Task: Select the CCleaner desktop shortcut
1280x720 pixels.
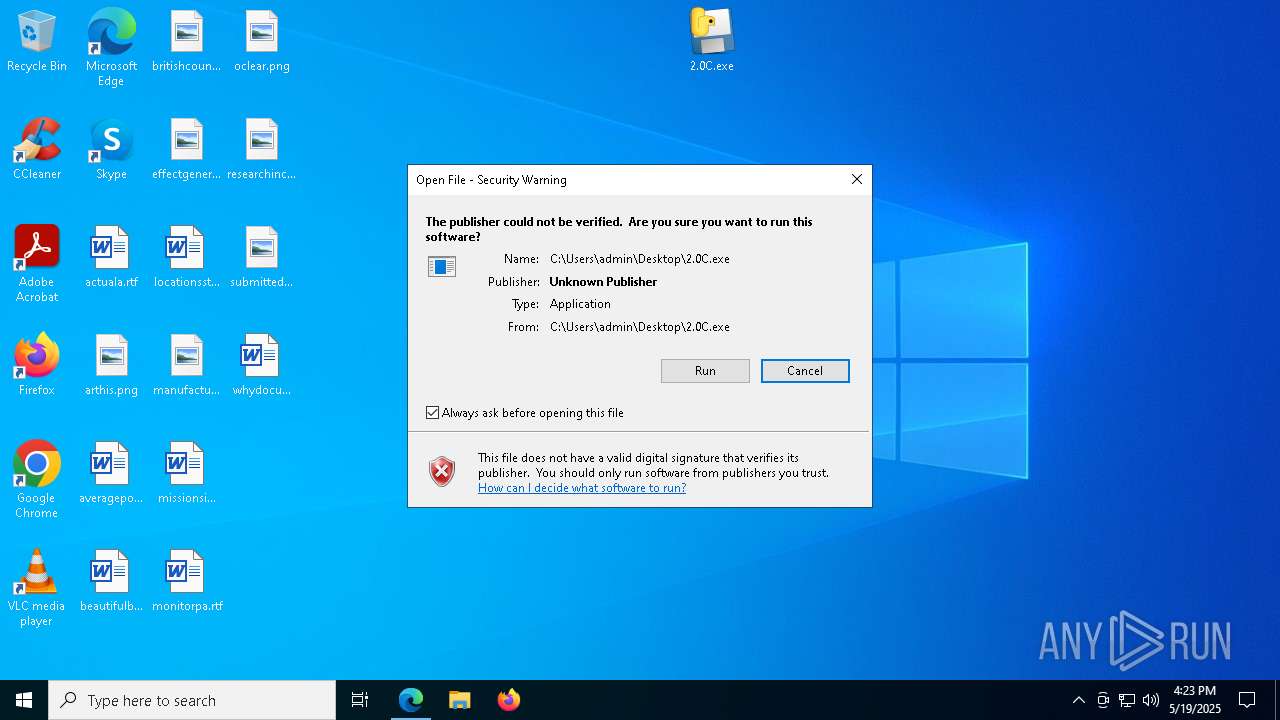Action: click(37, 150)
